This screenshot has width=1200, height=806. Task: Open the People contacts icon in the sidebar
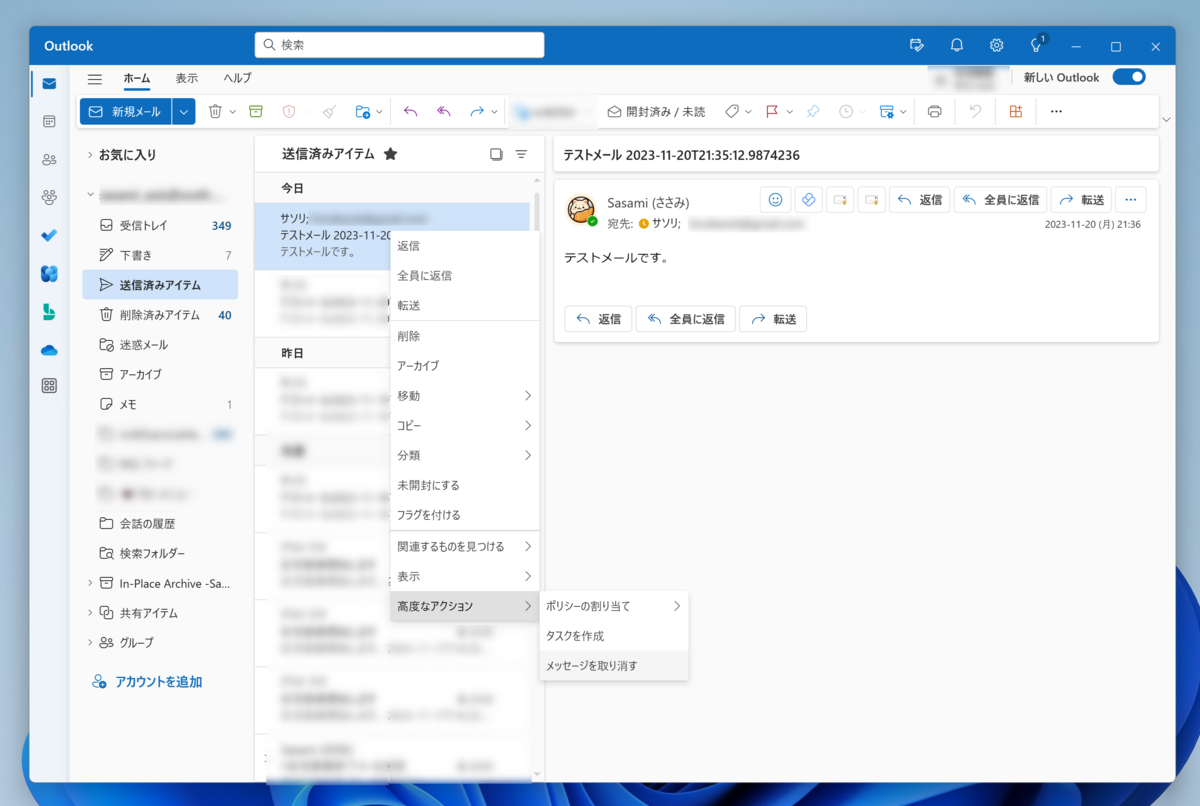click(49, 159)
